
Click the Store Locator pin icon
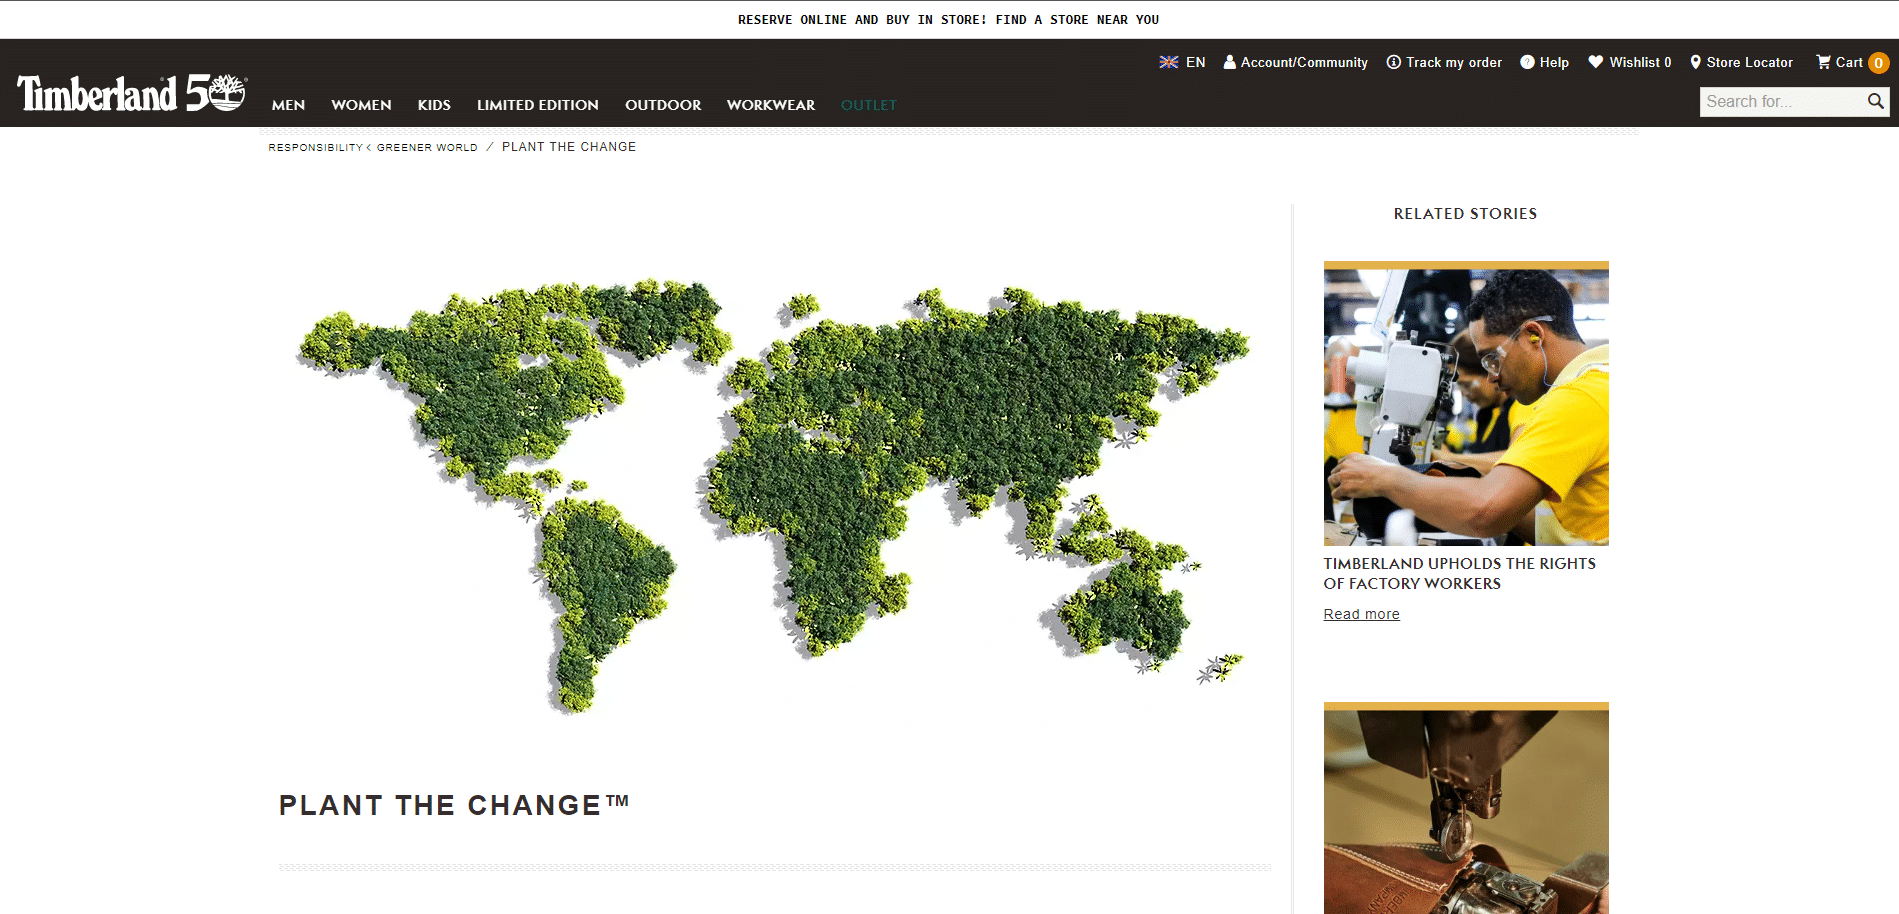(1696, 62)
